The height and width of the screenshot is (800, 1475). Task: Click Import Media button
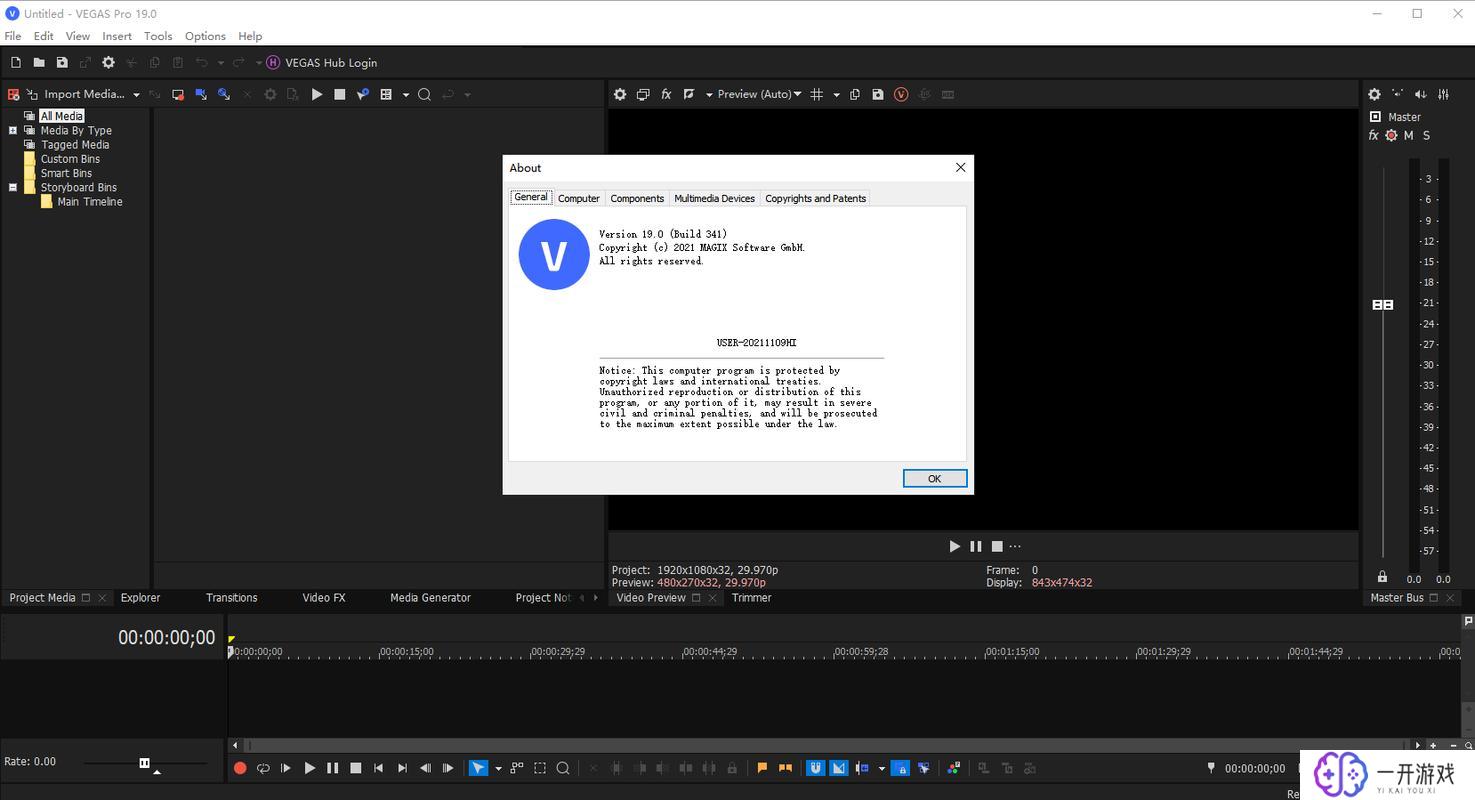[76, 94]
